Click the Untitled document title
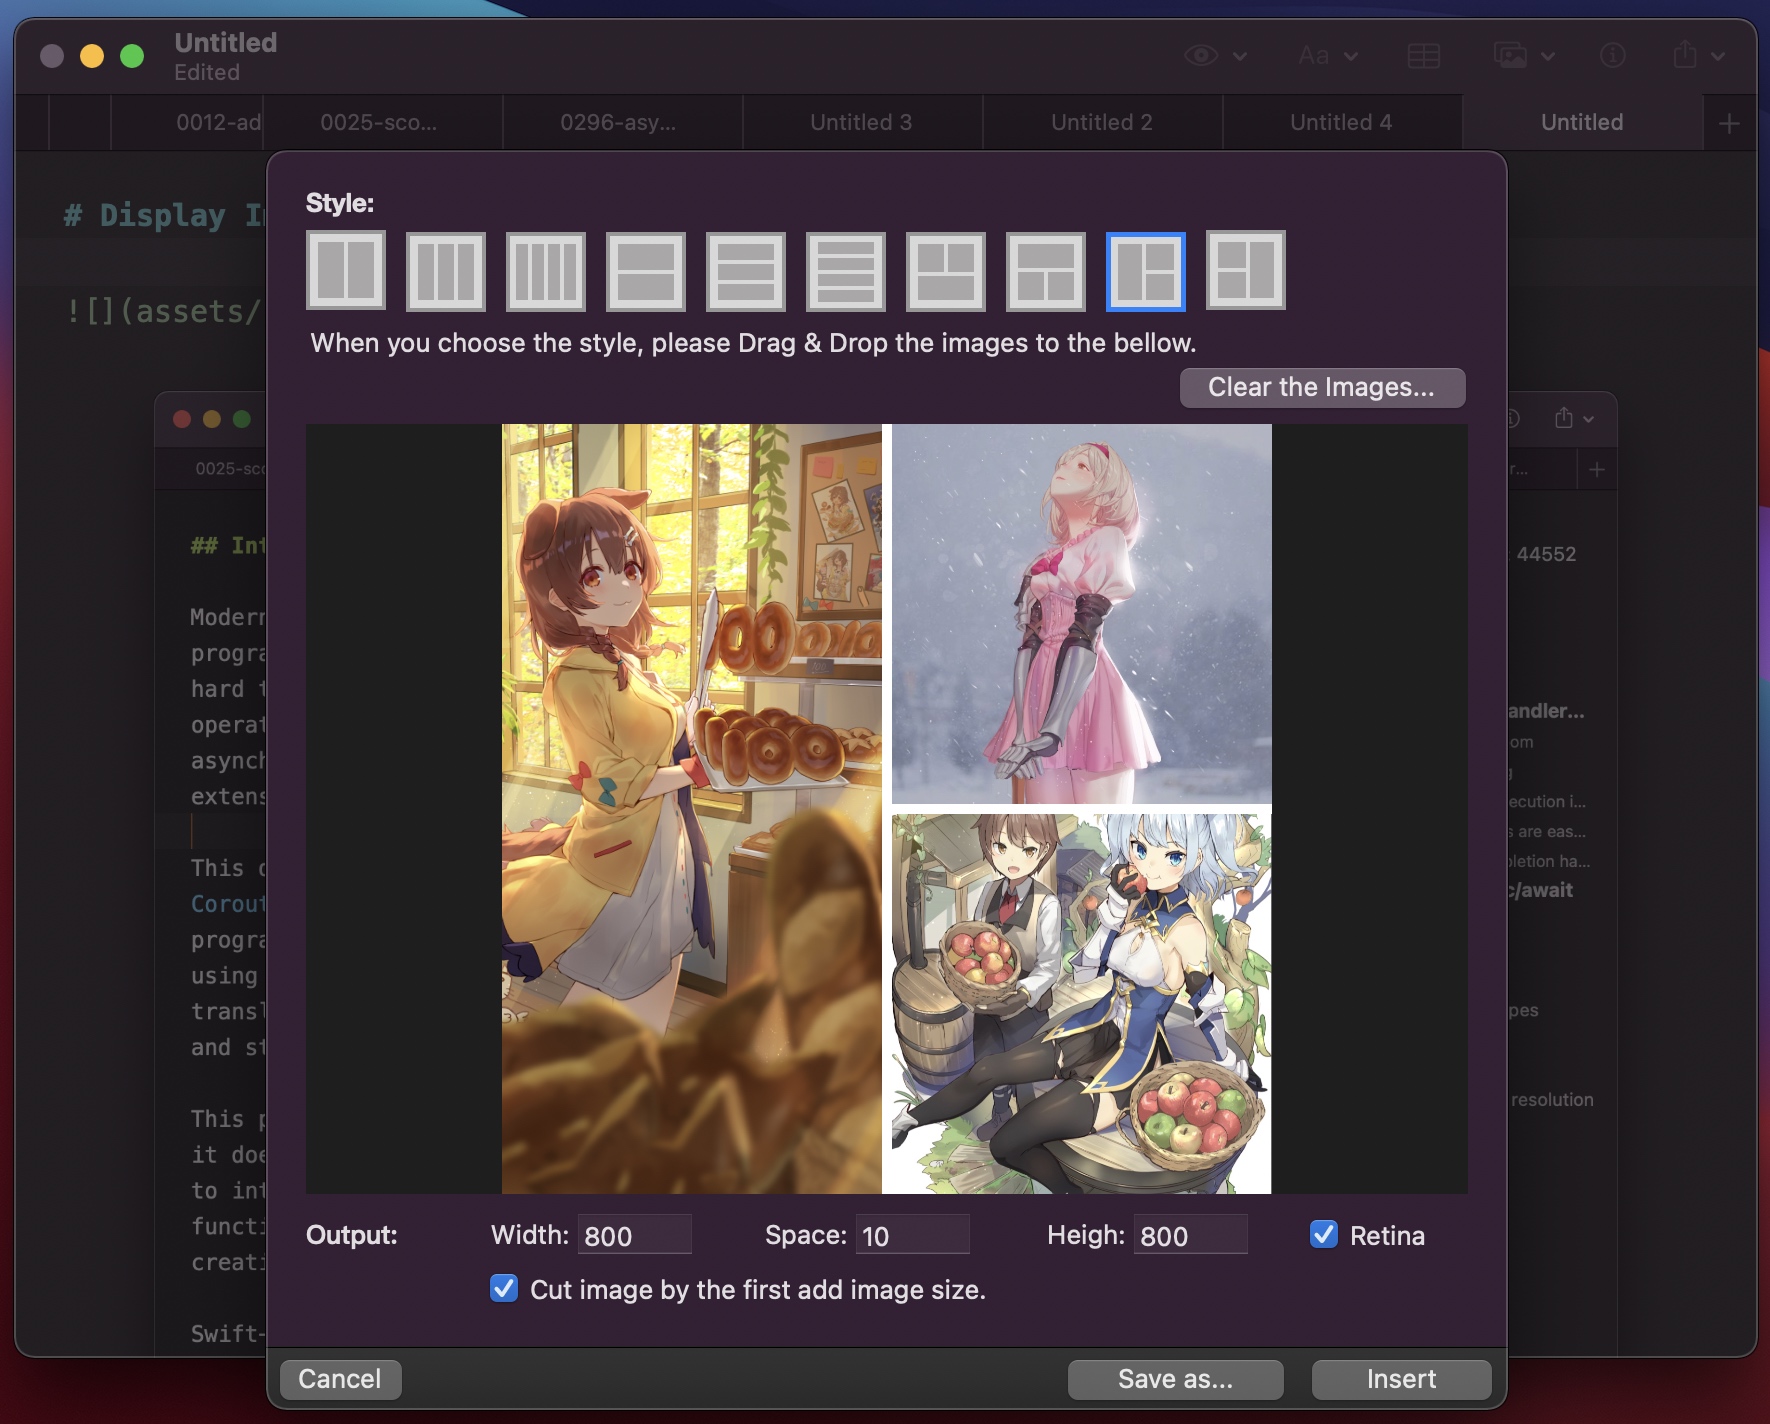 pos(226,43)
